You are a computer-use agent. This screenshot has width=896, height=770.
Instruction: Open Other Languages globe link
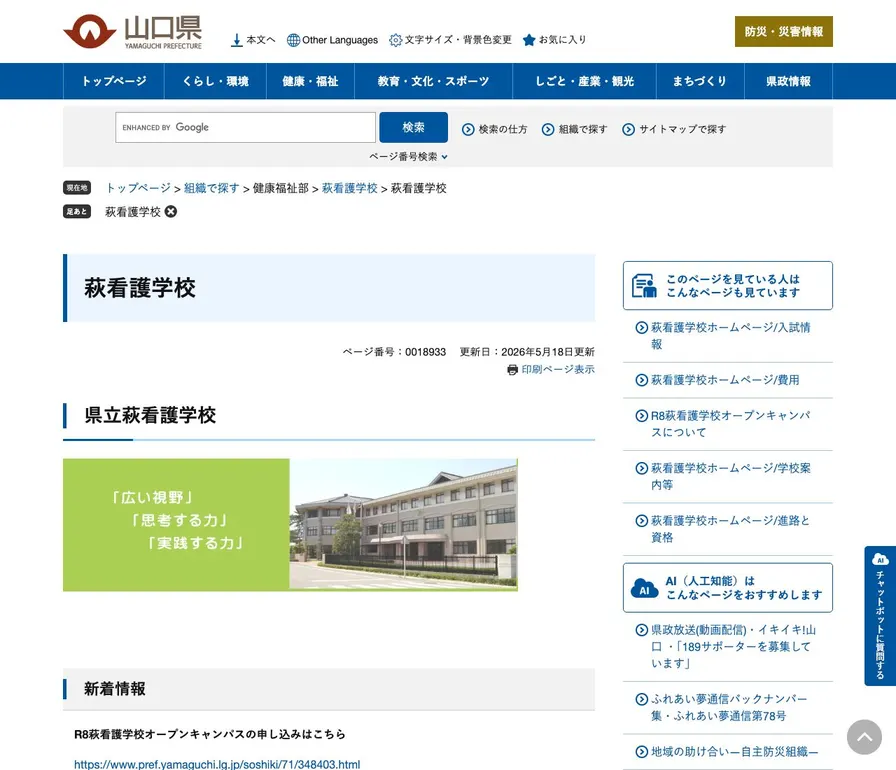(x=332, y=40)
